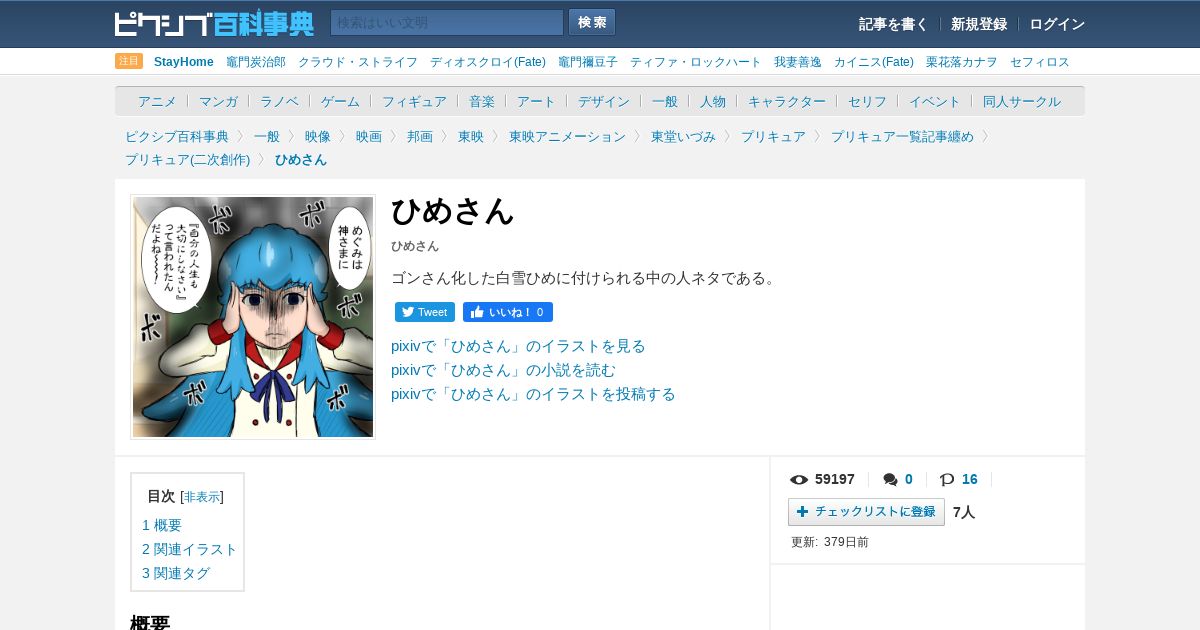Toggle table of contents 非表示 link
This screenshot has width=1200, height=630.
point(202,497)
